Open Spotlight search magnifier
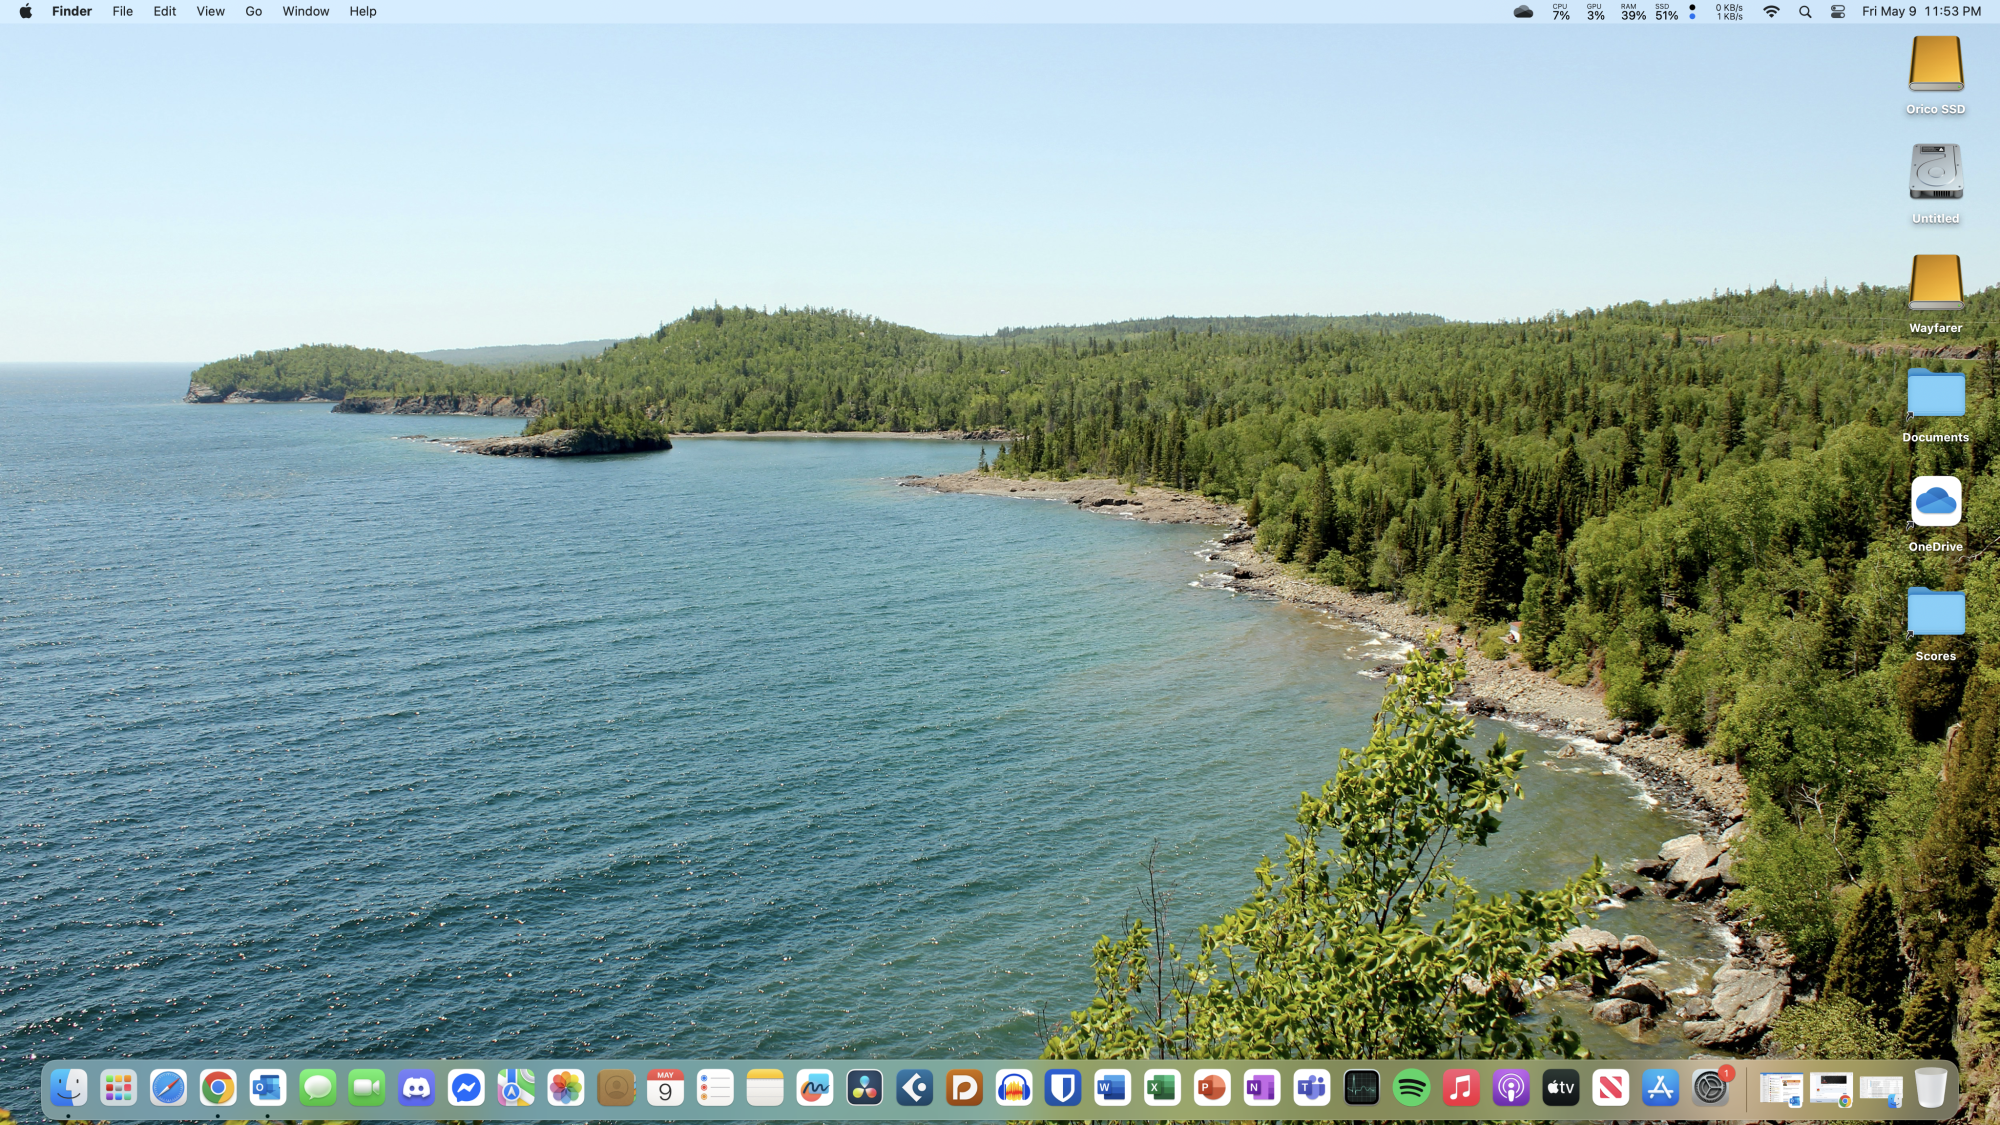2000x1125 pixels. coord(1805,12)
